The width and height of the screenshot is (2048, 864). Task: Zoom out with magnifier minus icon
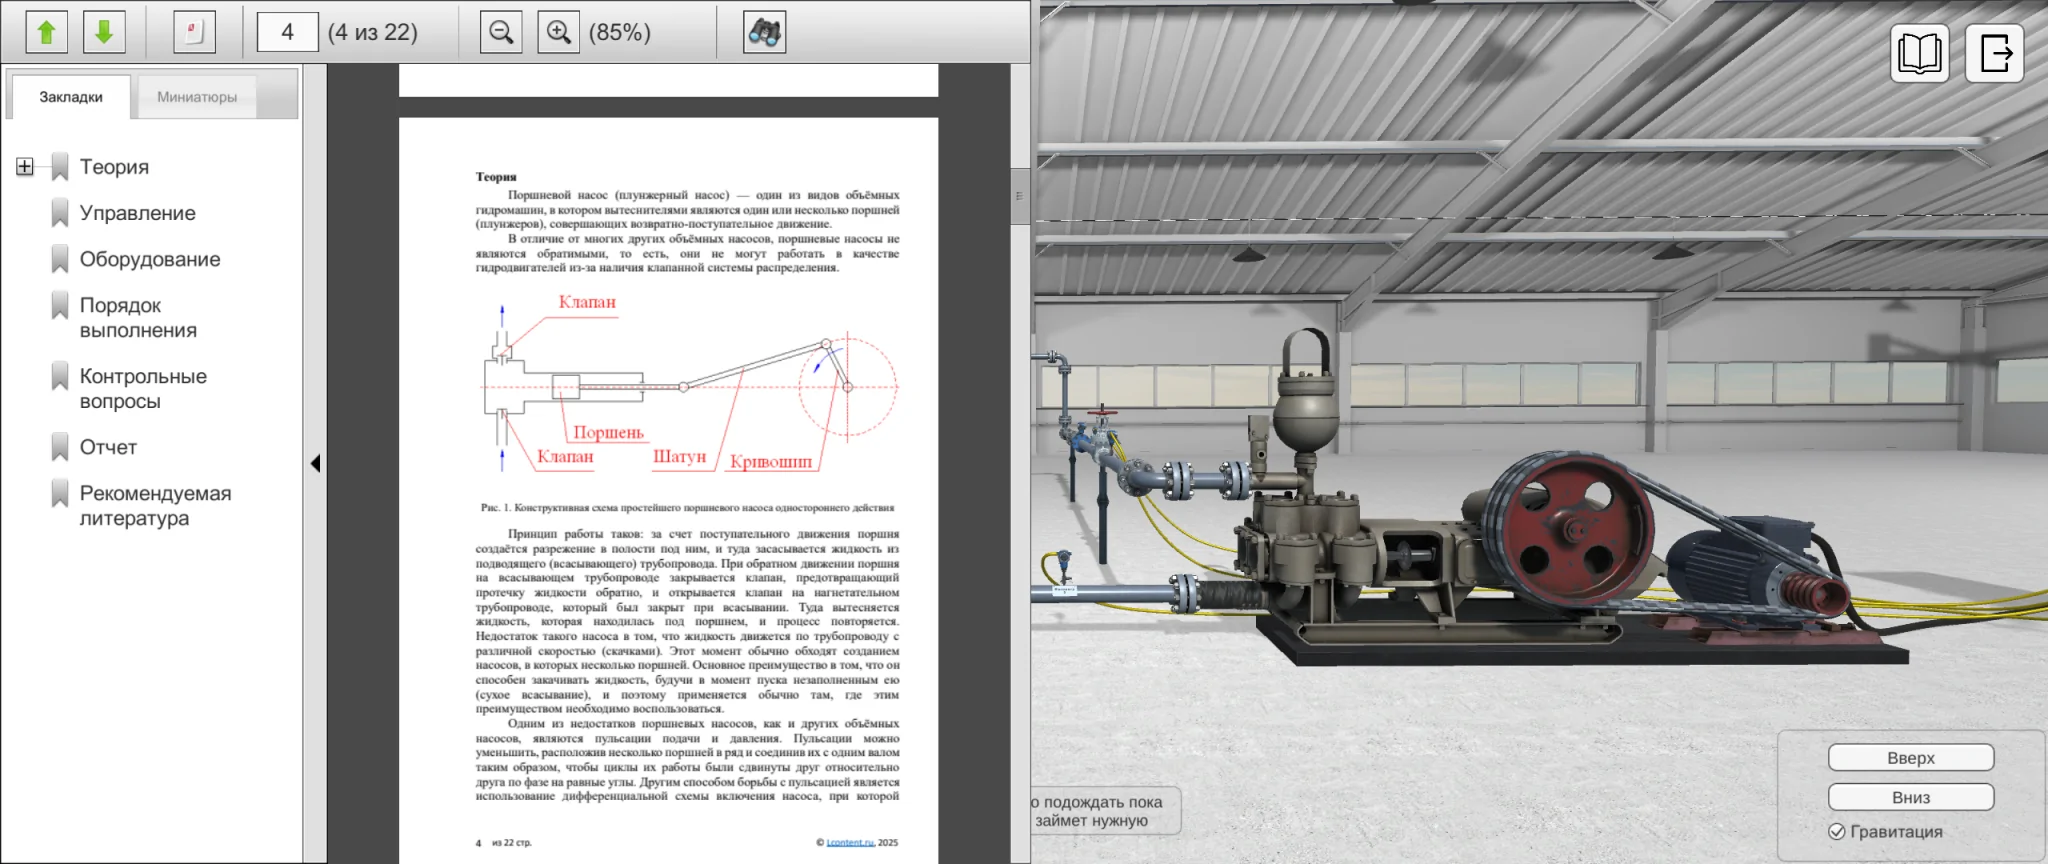(x=501, y=32)
